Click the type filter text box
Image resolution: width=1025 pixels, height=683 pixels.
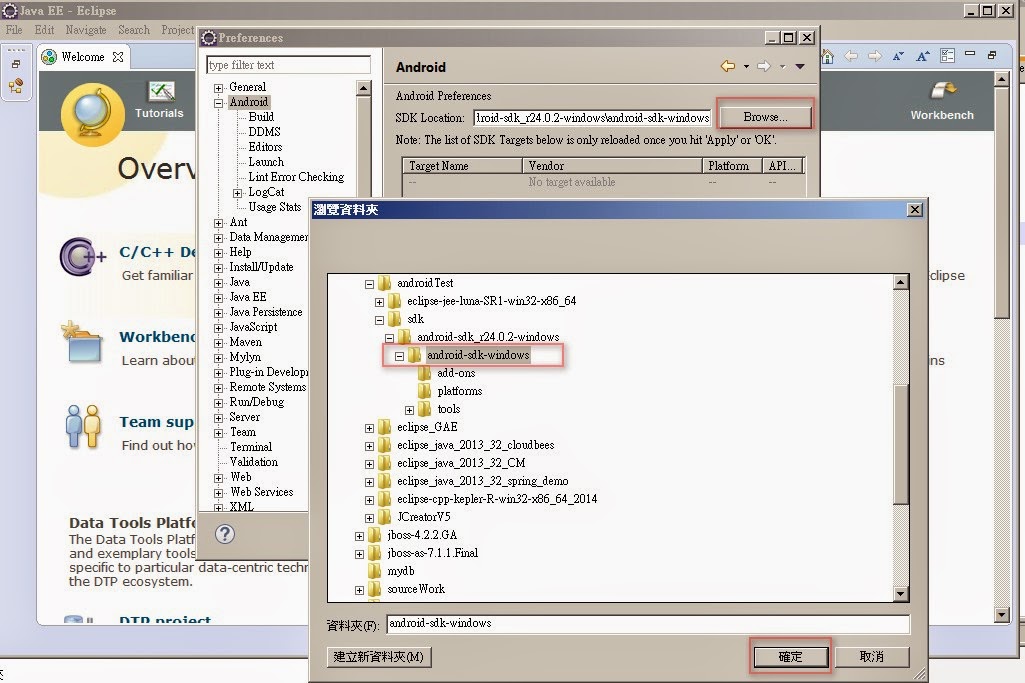tap(288, 65)
